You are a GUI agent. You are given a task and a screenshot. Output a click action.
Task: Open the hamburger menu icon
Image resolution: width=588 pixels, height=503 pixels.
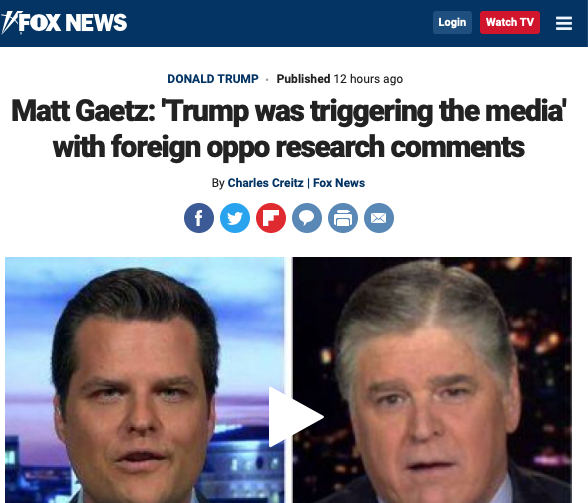tap(564, 23)
